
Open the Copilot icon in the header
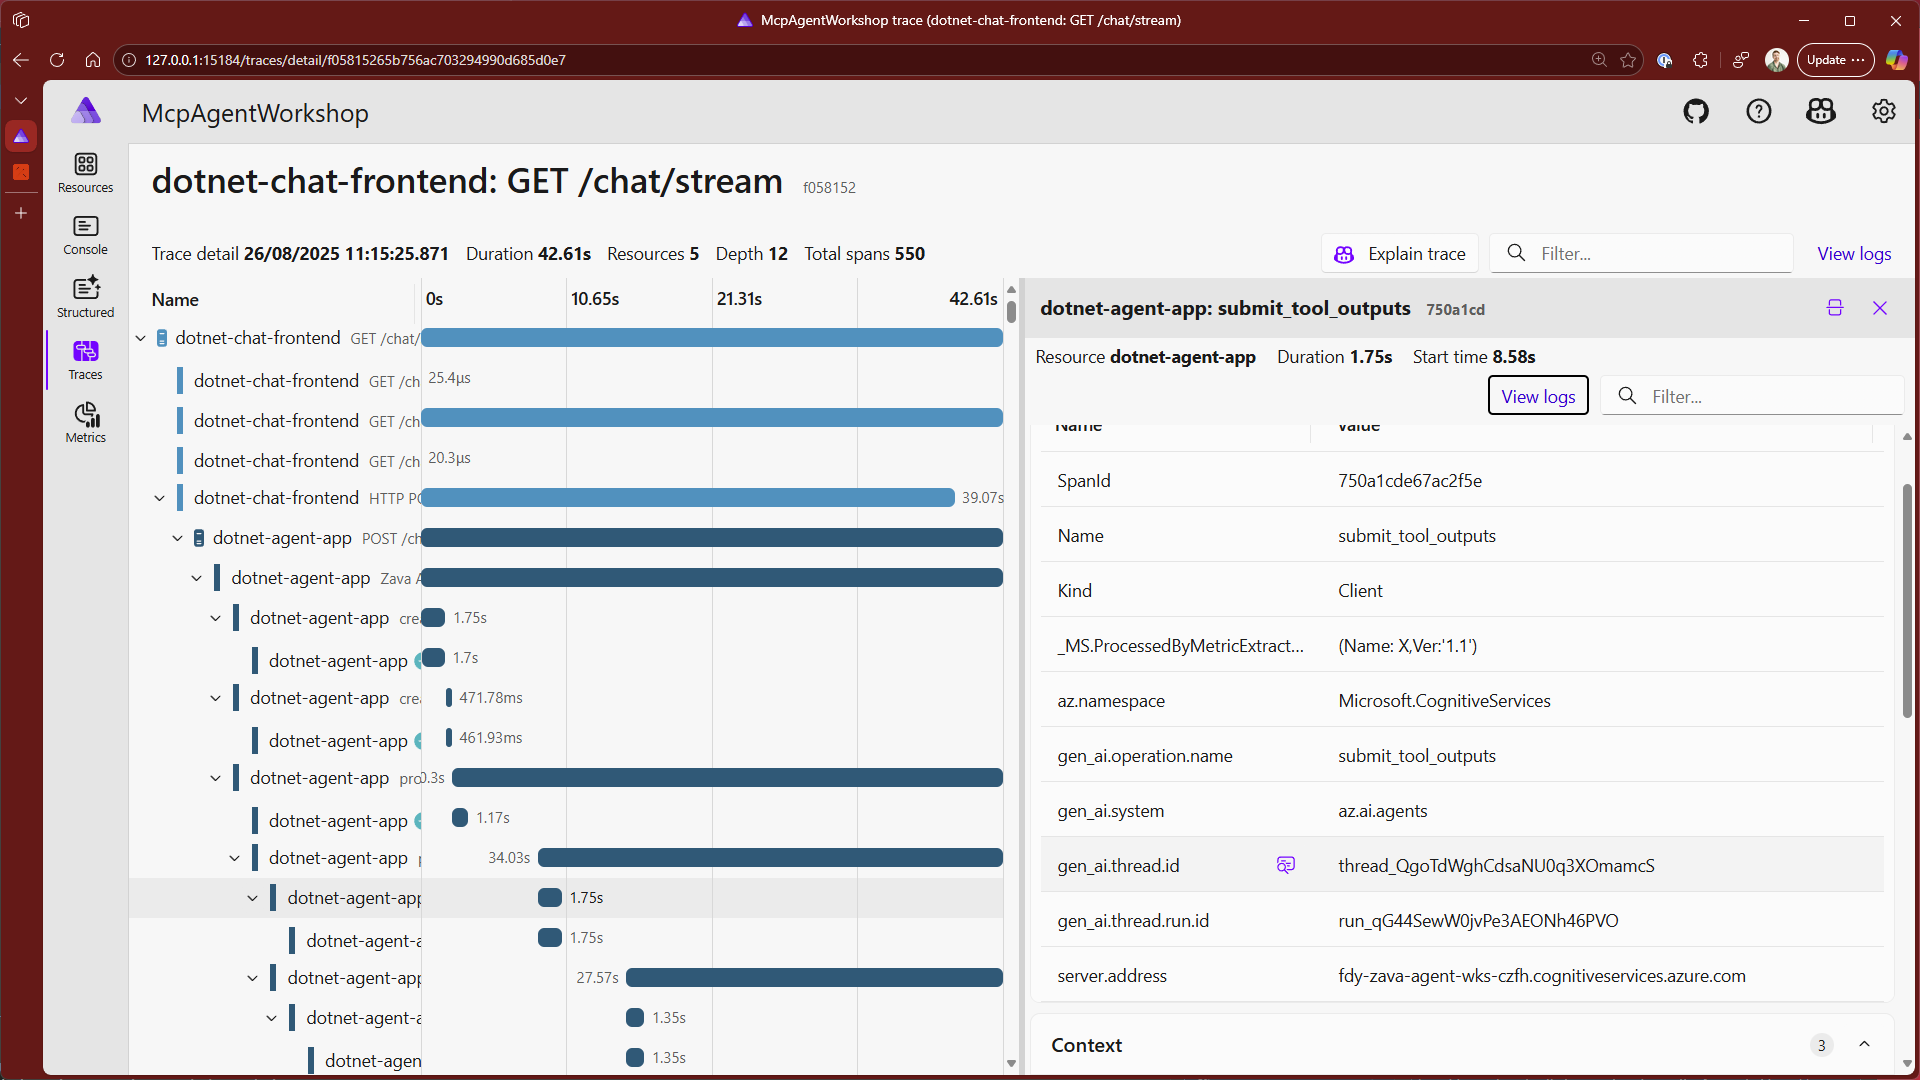pyautogui.click(x=1820, y=112)
